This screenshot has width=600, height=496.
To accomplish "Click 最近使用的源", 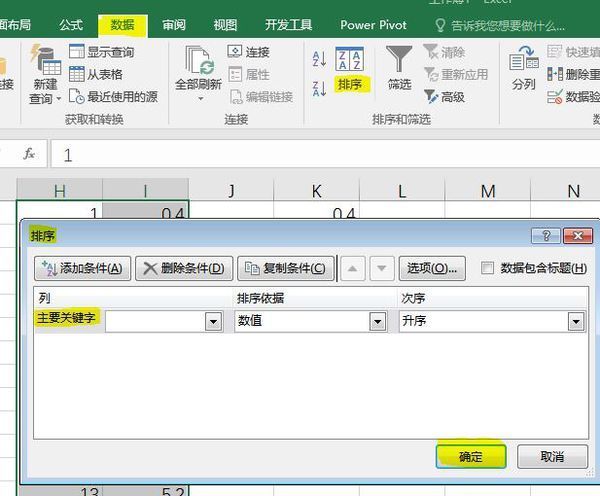I will (113, 96).
